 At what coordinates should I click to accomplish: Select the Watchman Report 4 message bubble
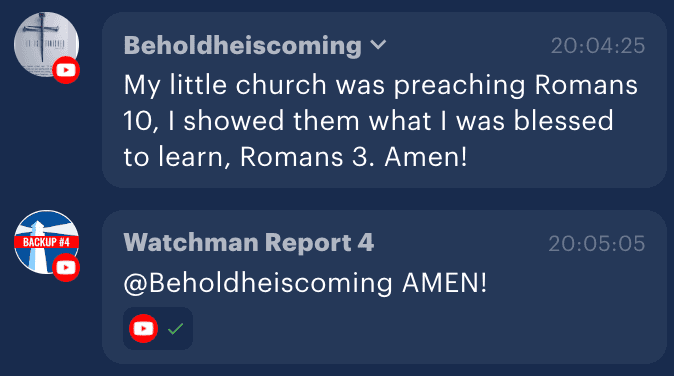click(384, 287)
